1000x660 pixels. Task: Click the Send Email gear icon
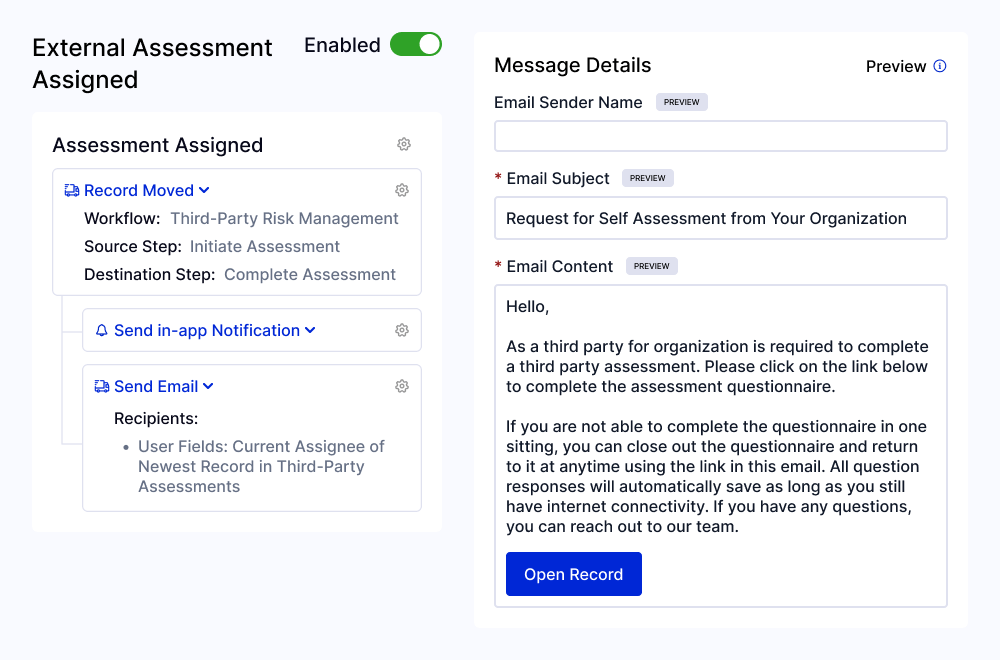[402, 386]
